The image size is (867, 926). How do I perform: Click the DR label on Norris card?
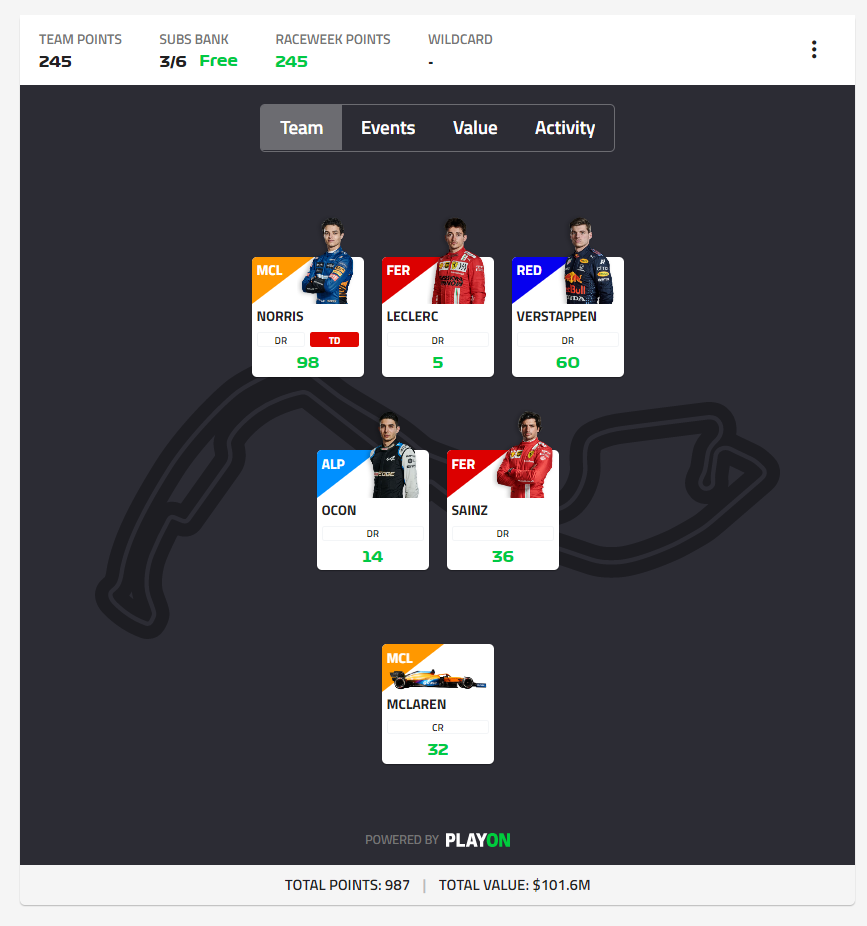tap(281, 340)
